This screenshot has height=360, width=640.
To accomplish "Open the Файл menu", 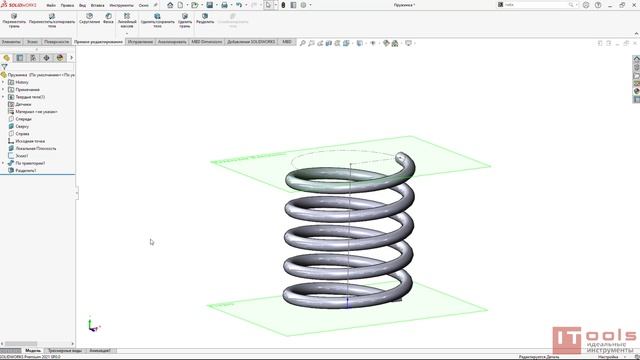I will [51, 5].
